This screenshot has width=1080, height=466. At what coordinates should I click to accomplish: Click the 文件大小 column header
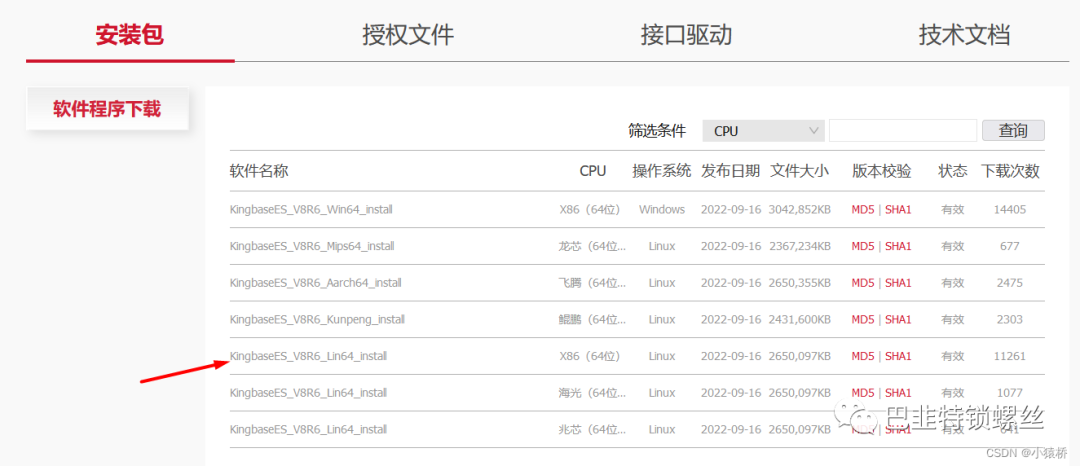(x=800, y=171)
